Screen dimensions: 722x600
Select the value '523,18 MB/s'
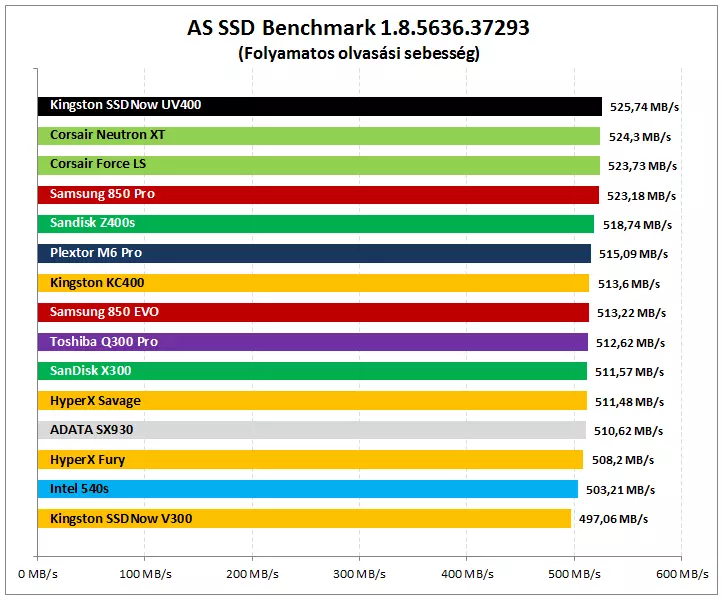click(641, 196)
